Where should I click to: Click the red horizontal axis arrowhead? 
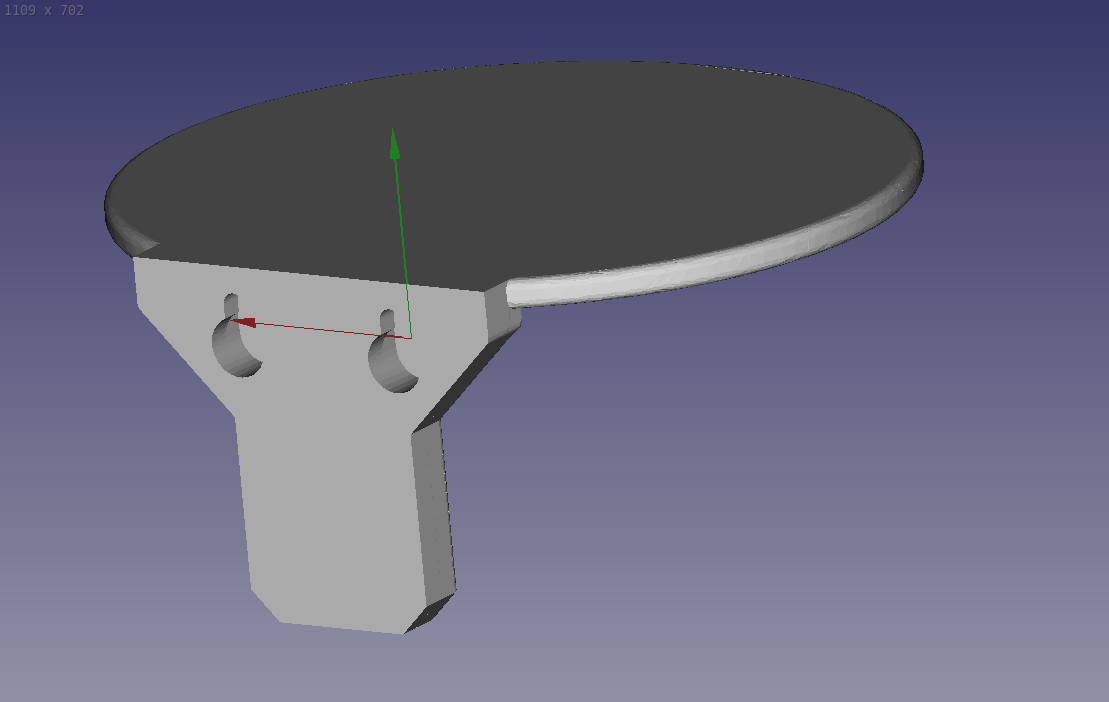243,322
